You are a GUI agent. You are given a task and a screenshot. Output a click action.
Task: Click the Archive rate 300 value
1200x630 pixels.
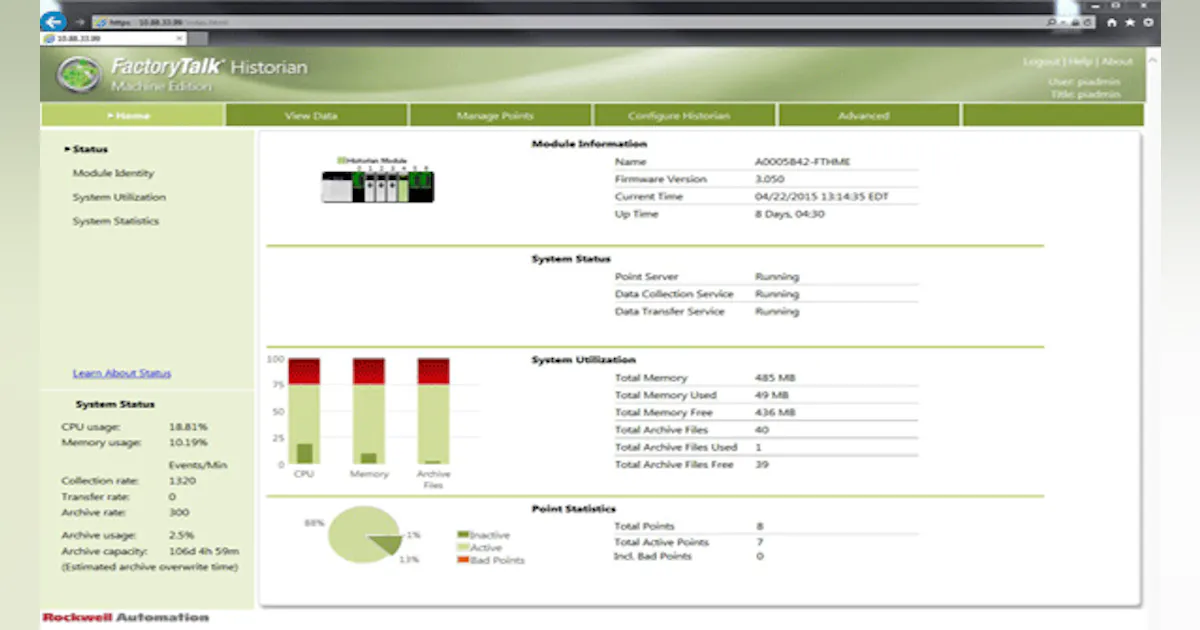[180, 513]
